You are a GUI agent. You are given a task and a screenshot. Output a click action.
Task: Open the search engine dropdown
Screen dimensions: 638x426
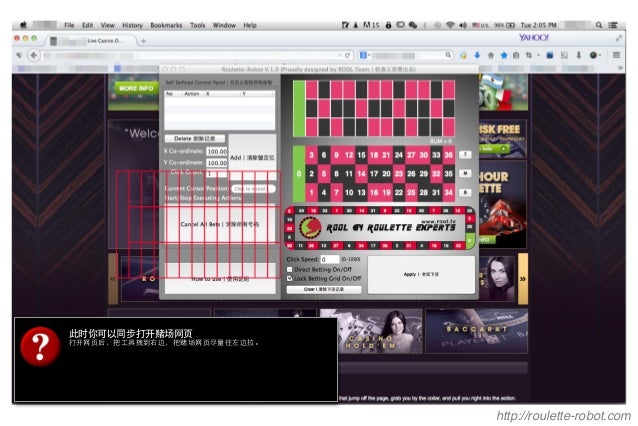pos(364,55)
